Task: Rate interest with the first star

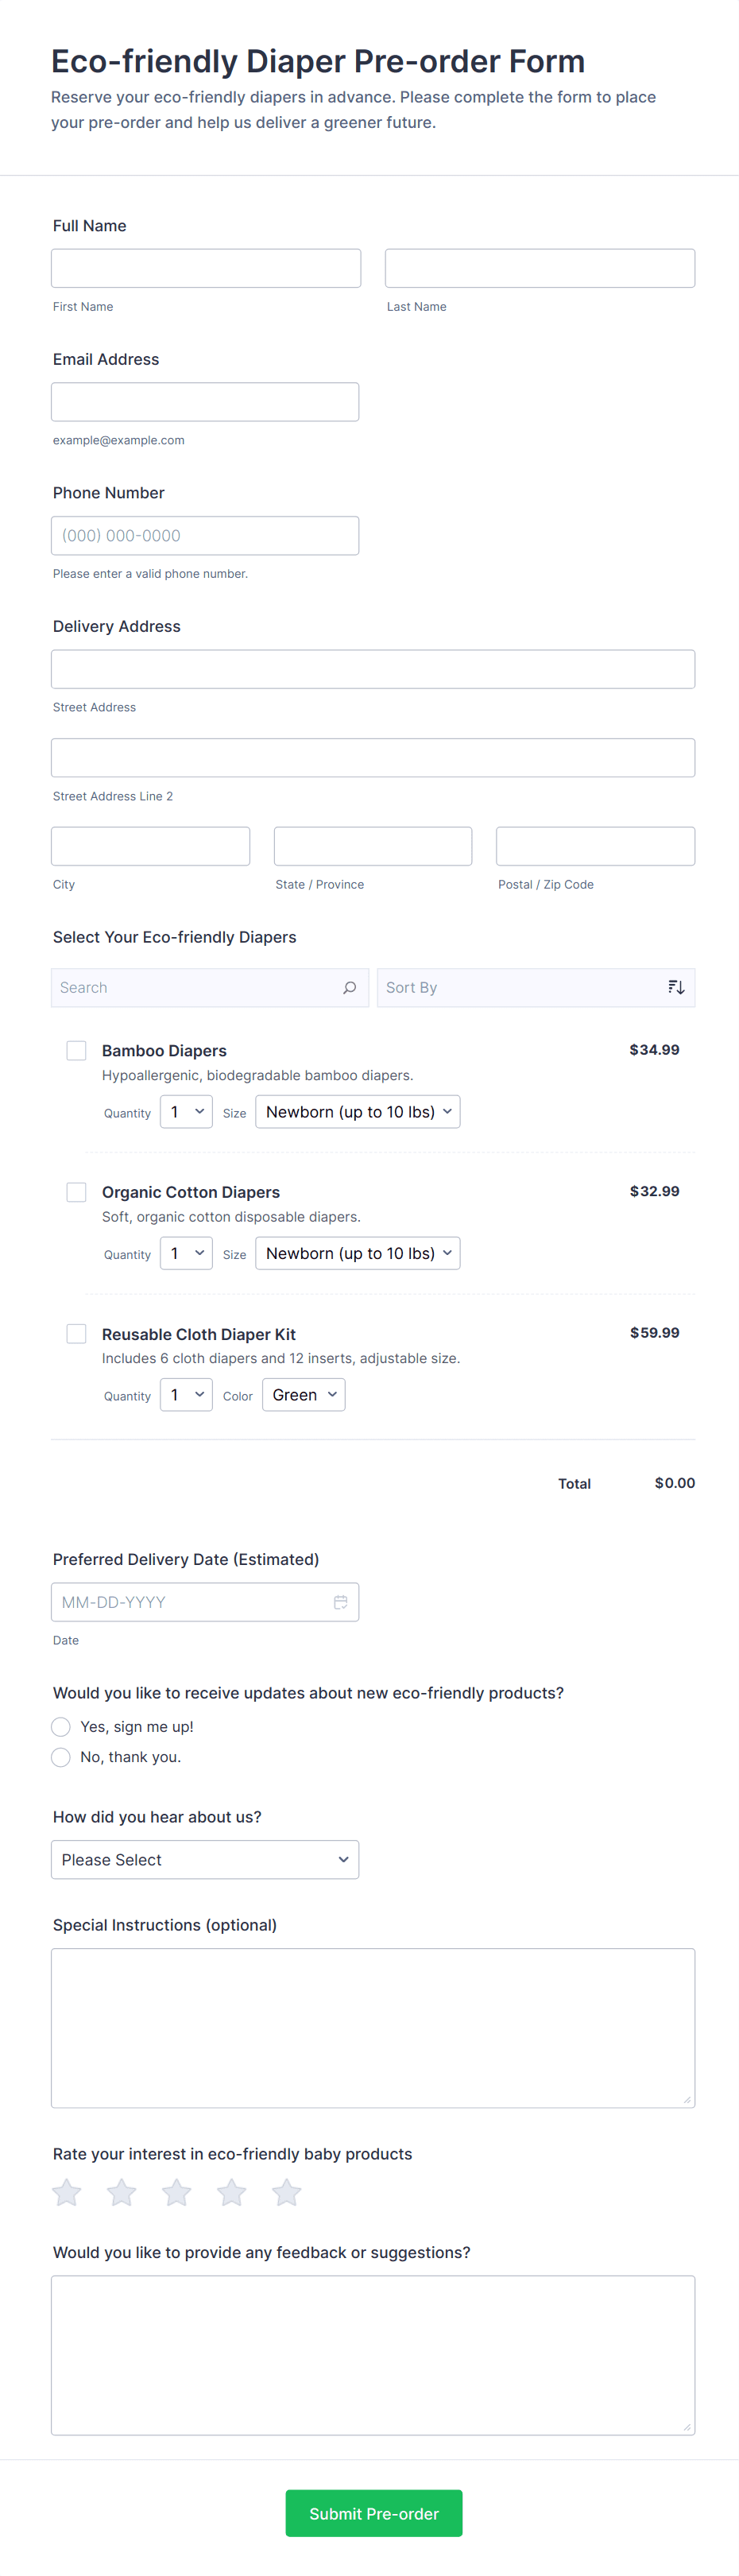Action: coord(67,2193)
